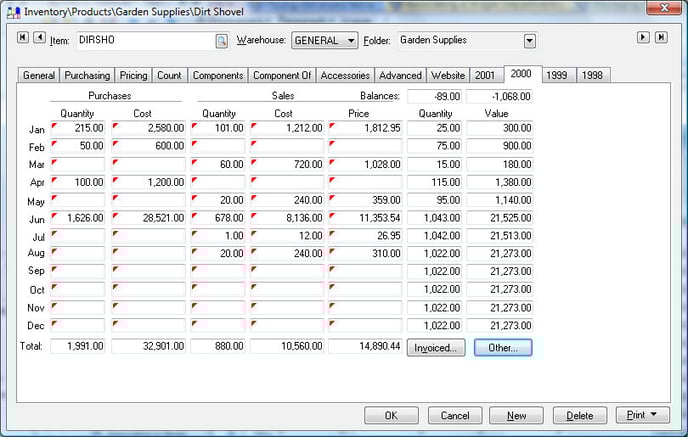Go to next record arrow
The width and height of the screenshot is (688, 437).
(x=643, y=37)
